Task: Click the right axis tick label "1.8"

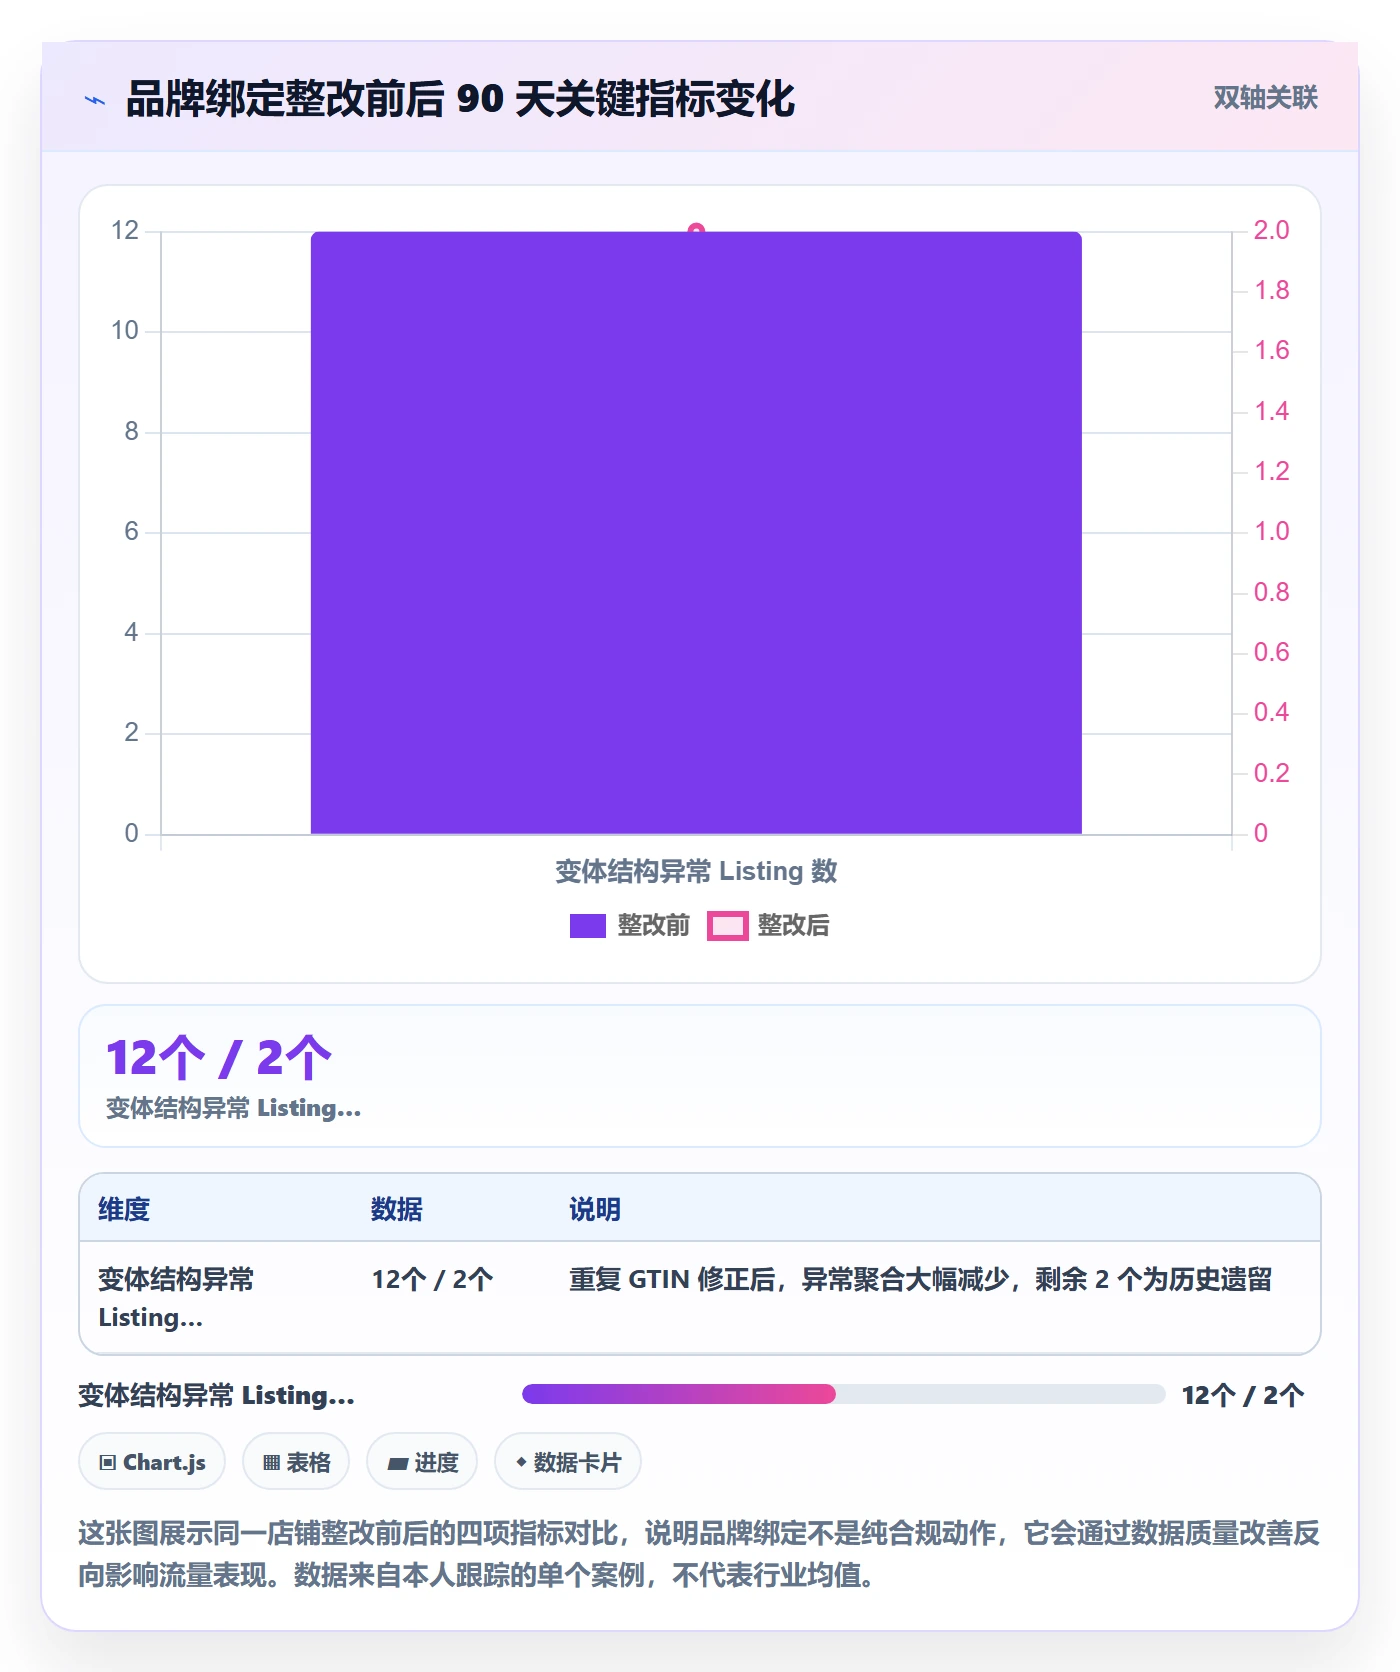Action: coord(1272,291)
